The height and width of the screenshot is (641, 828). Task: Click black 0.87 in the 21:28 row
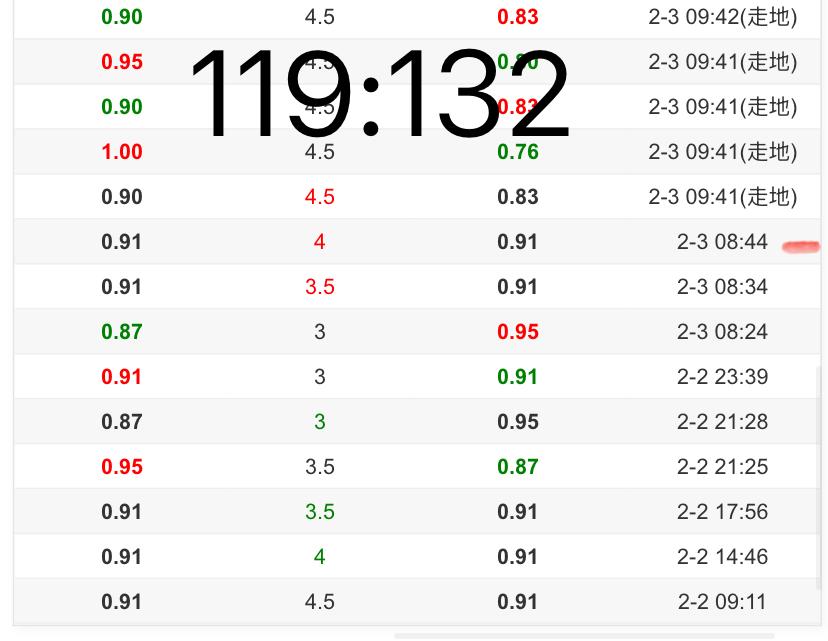(121, 422)
